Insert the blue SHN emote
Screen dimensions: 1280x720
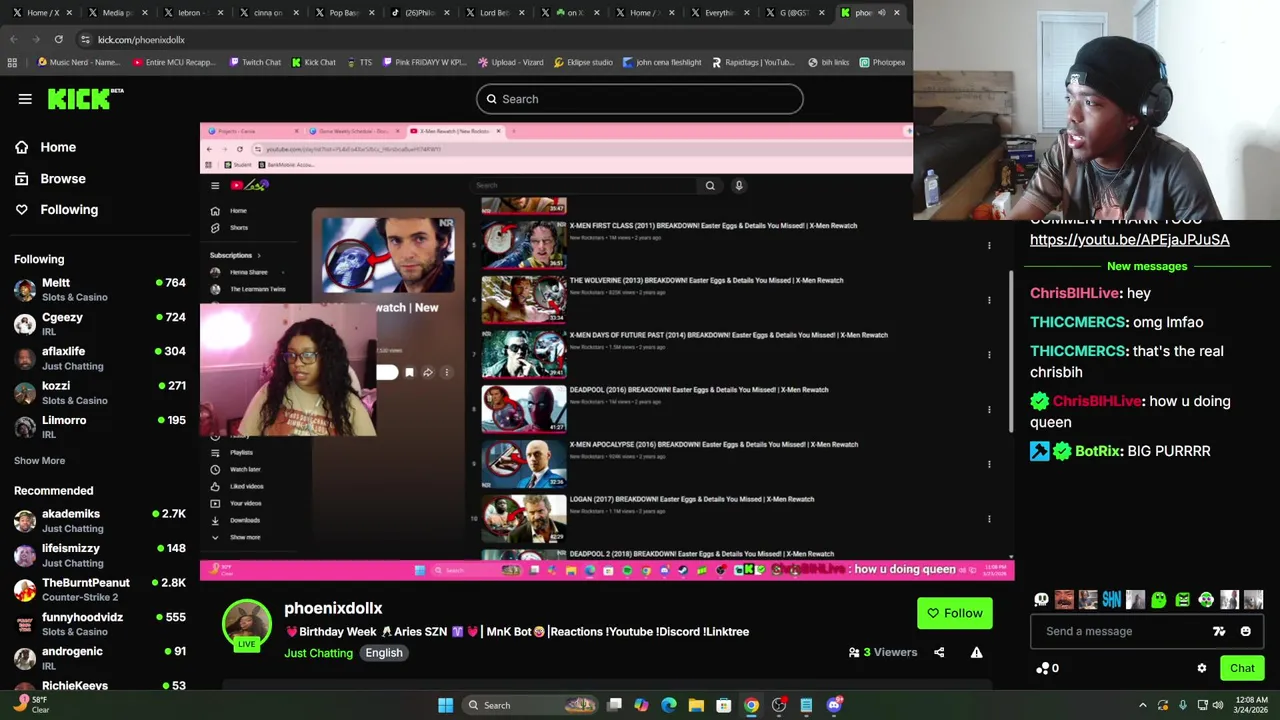pyautogui.click(x=1112, y=600)
